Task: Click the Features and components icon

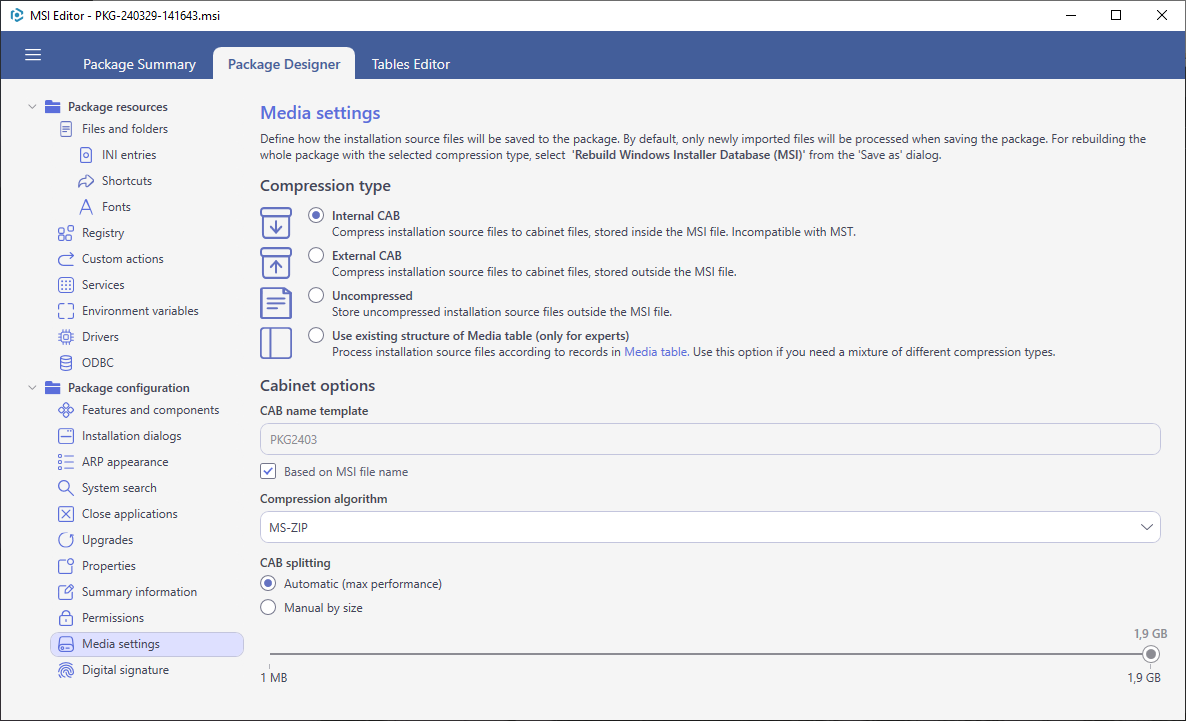Action: (66, 410)
